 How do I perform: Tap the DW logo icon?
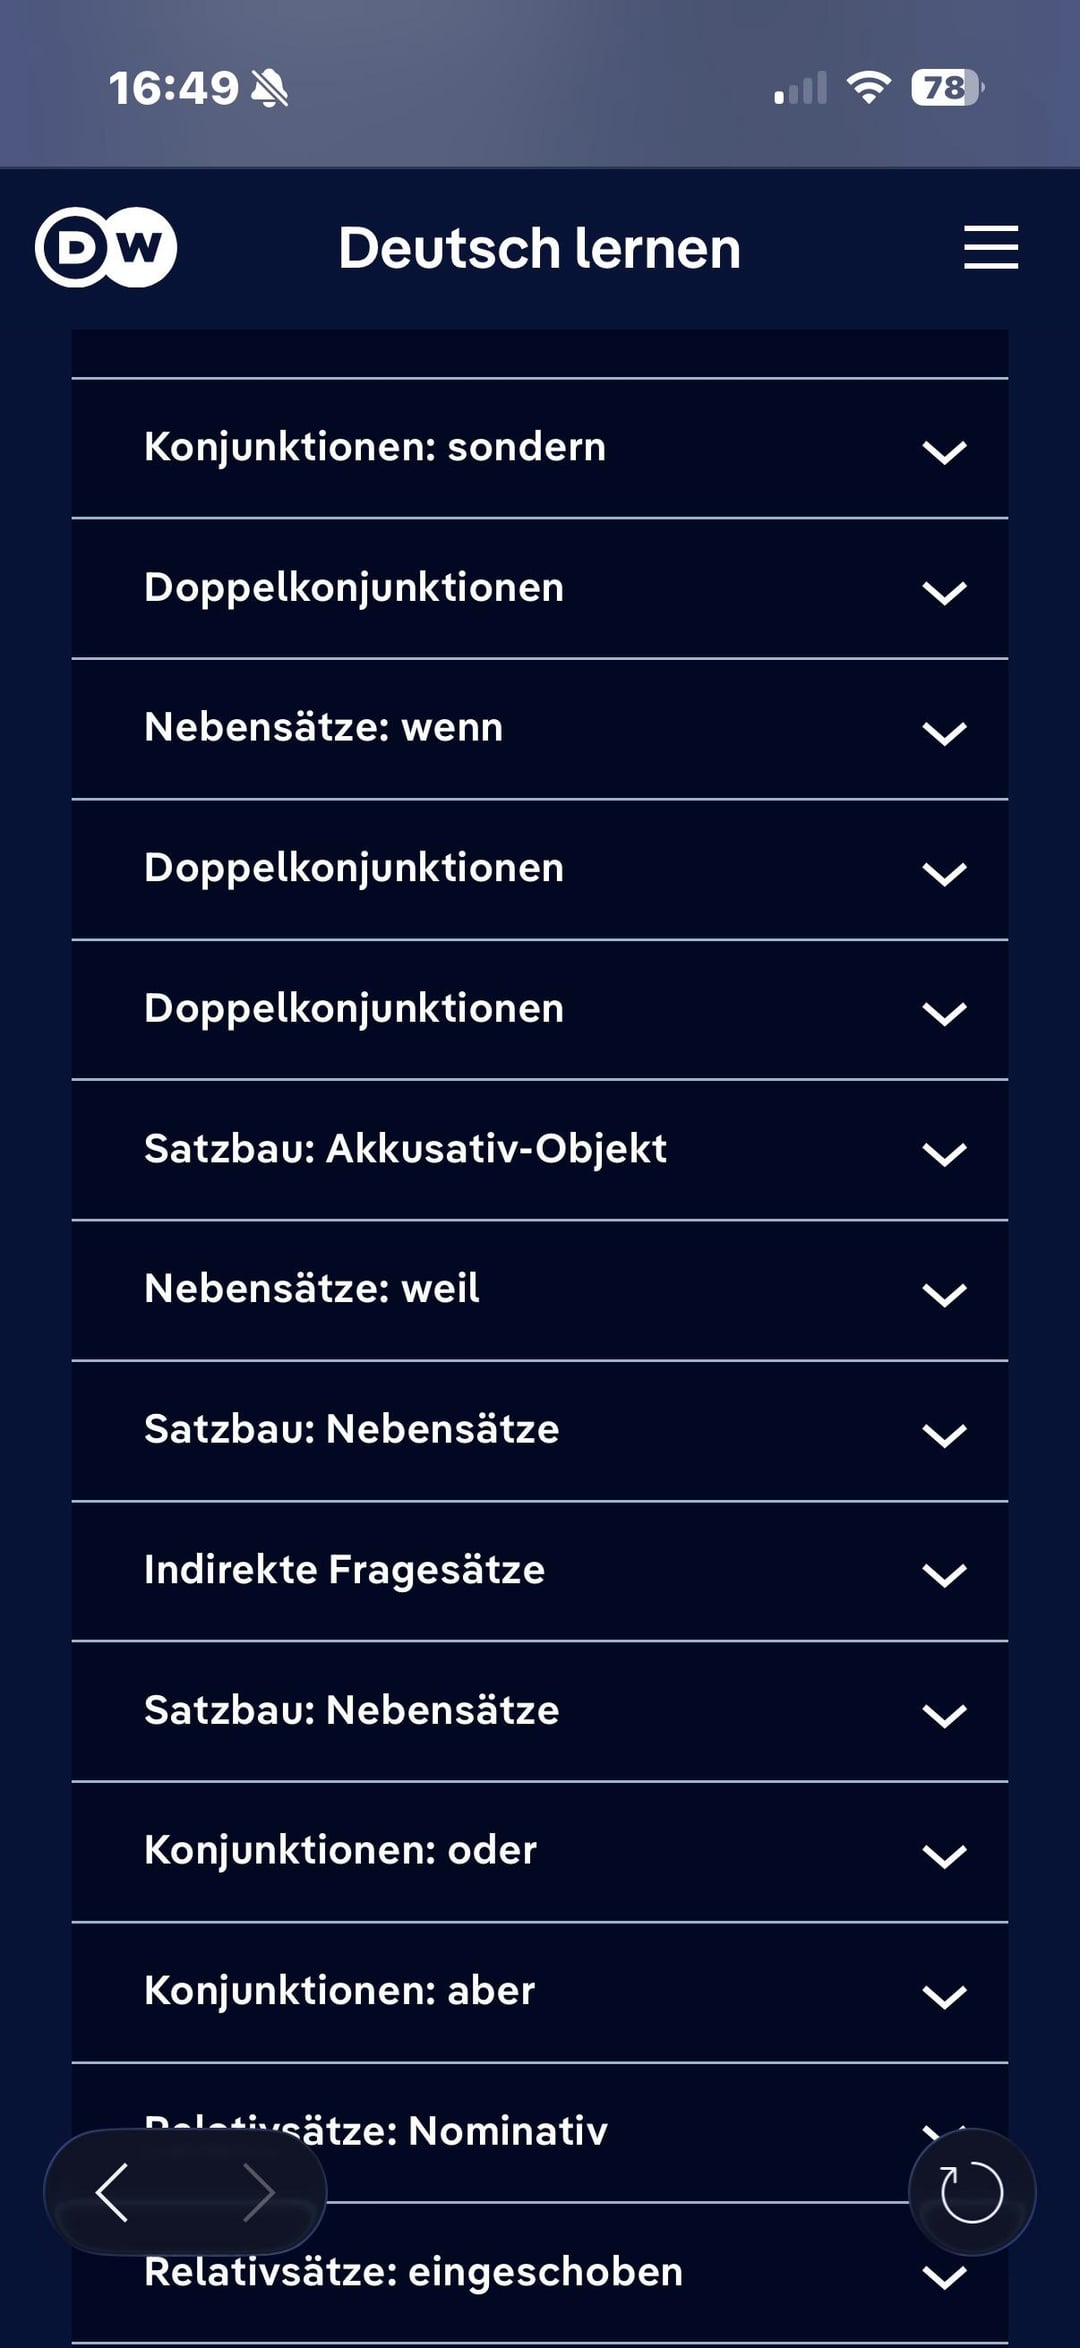[x=106, y=247]
